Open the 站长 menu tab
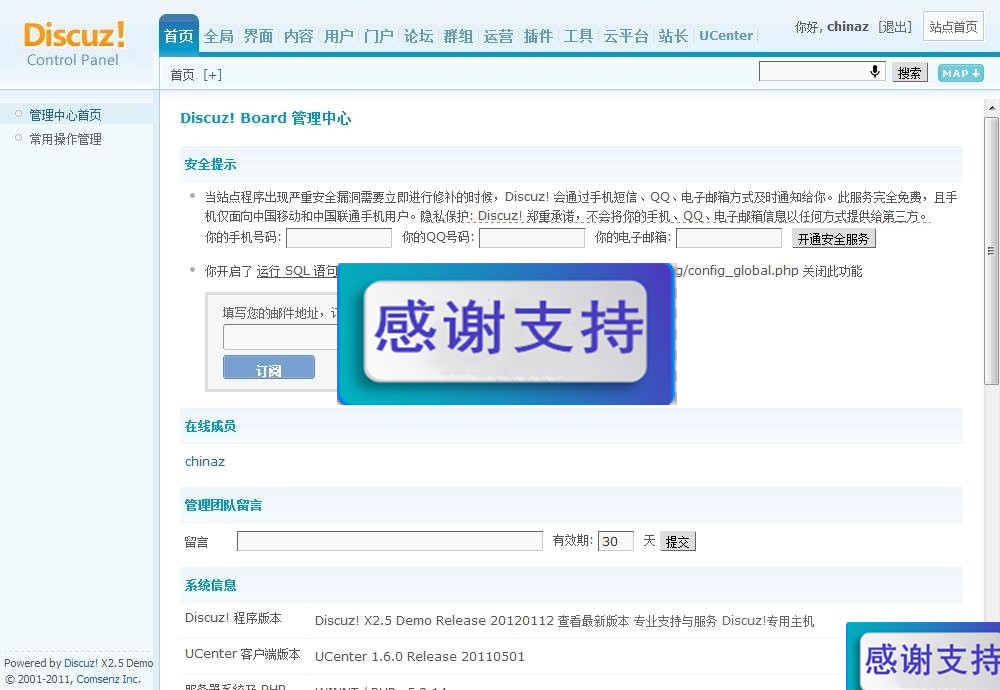This screenshot has height=690, width=1000. pyautogui.click(x=673, y=36)
